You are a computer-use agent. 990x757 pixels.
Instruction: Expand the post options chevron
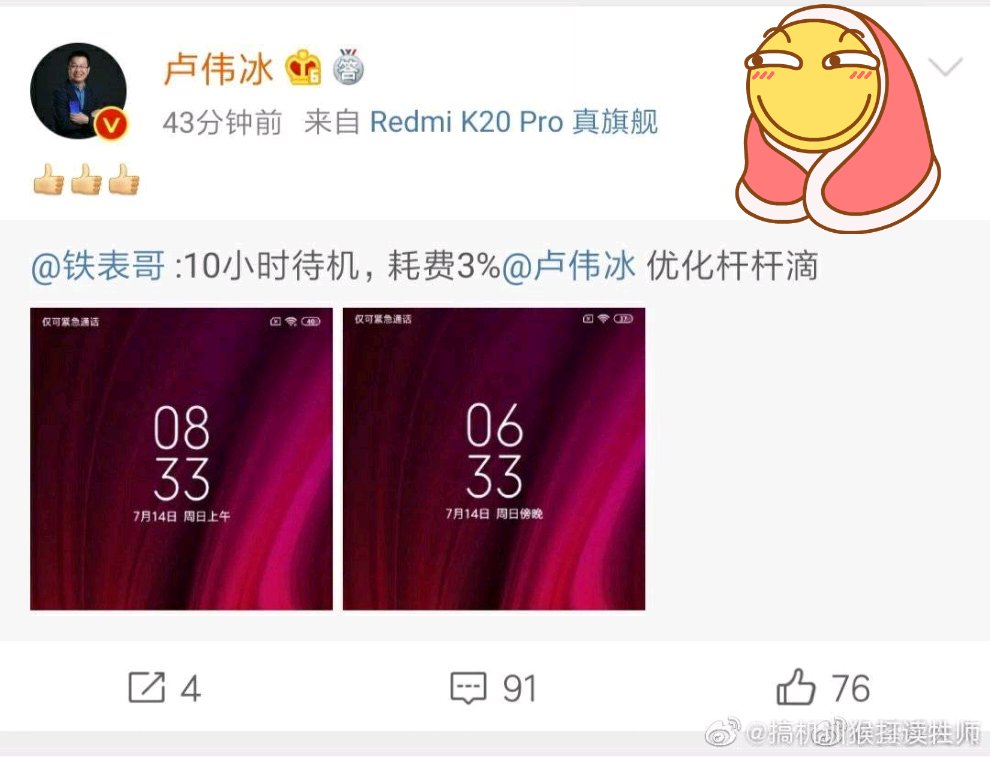[x=945, y=66]
